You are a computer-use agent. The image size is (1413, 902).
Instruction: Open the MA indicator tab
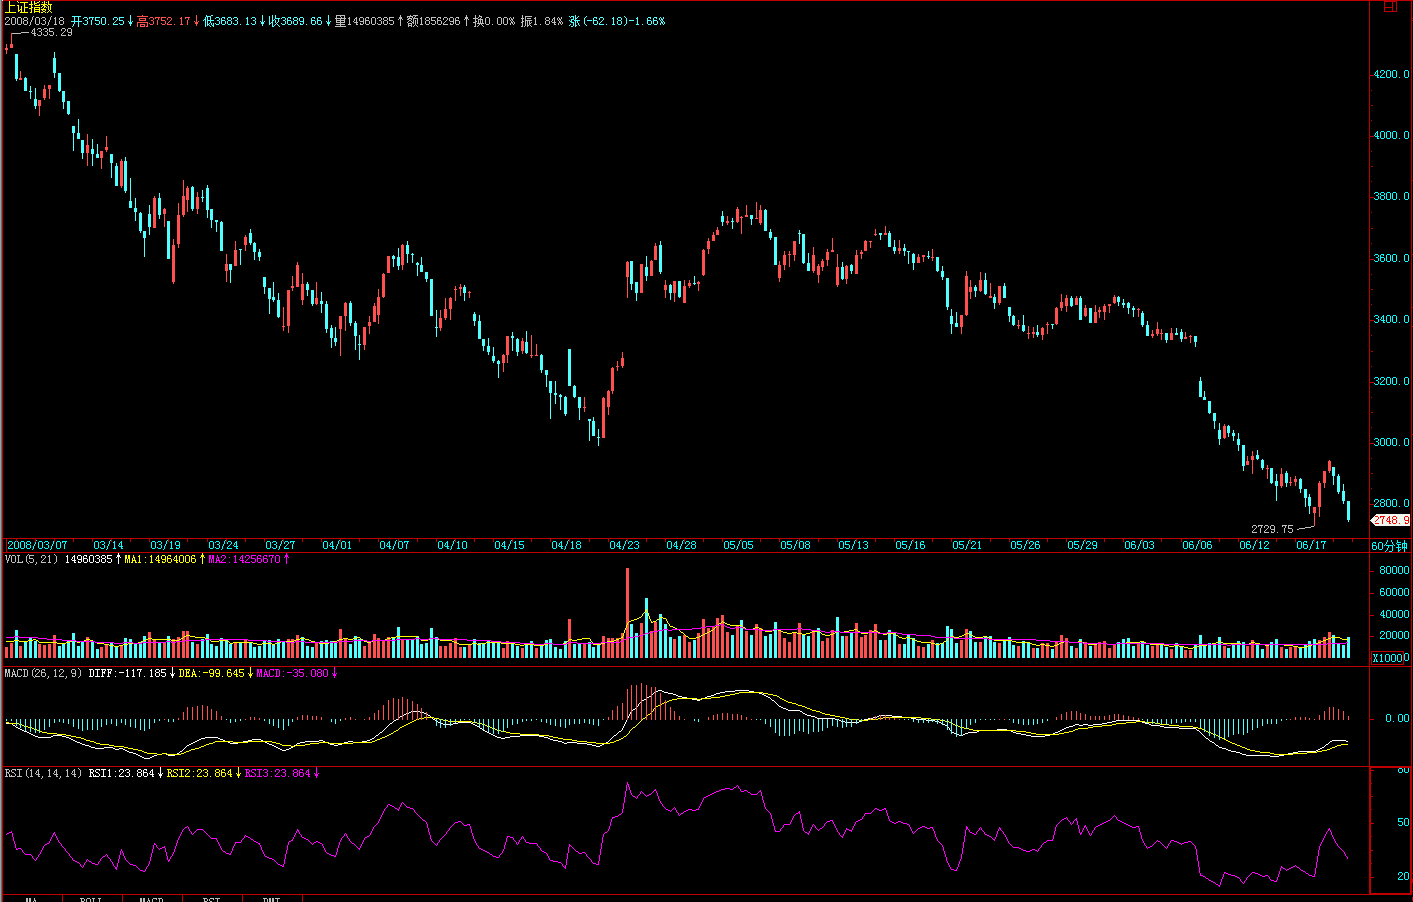point(31,898)
